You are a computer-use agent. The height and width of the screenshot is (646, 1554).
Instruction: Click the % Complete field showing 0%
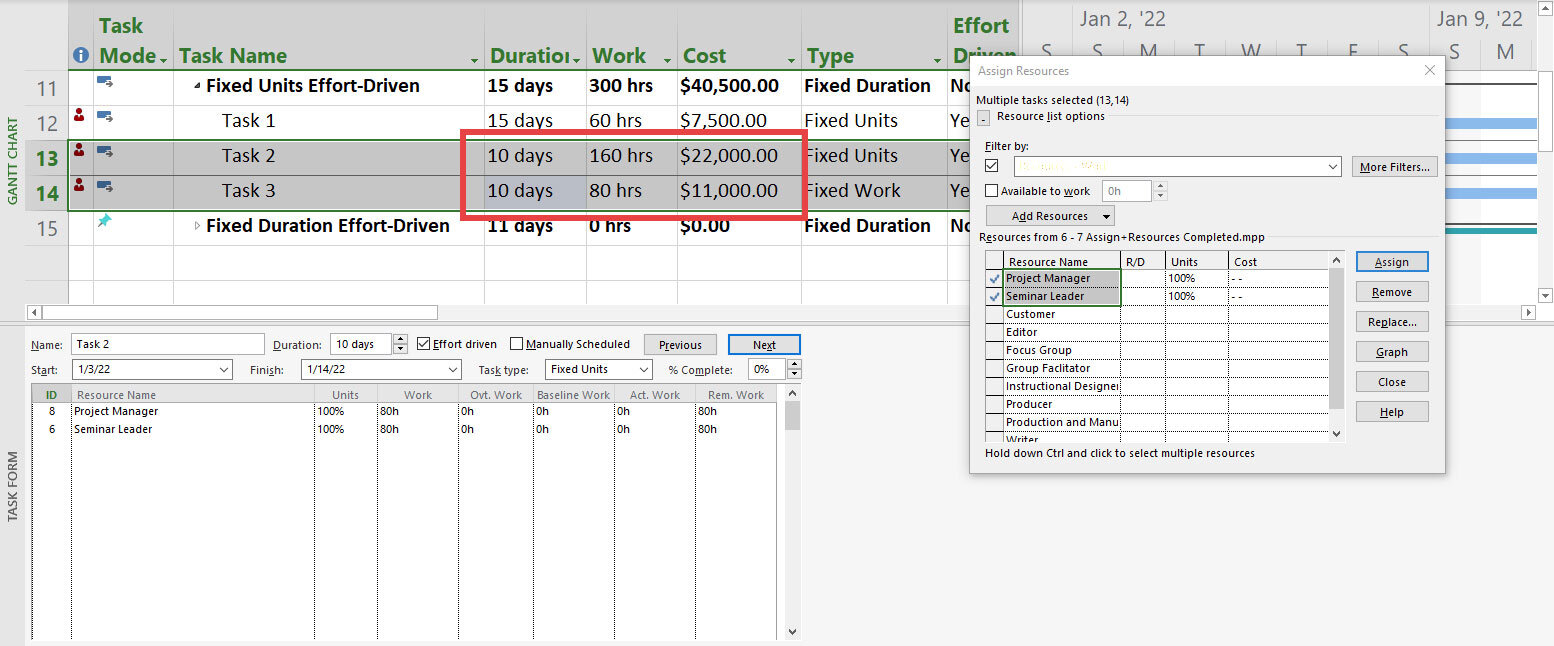point(768,370)
